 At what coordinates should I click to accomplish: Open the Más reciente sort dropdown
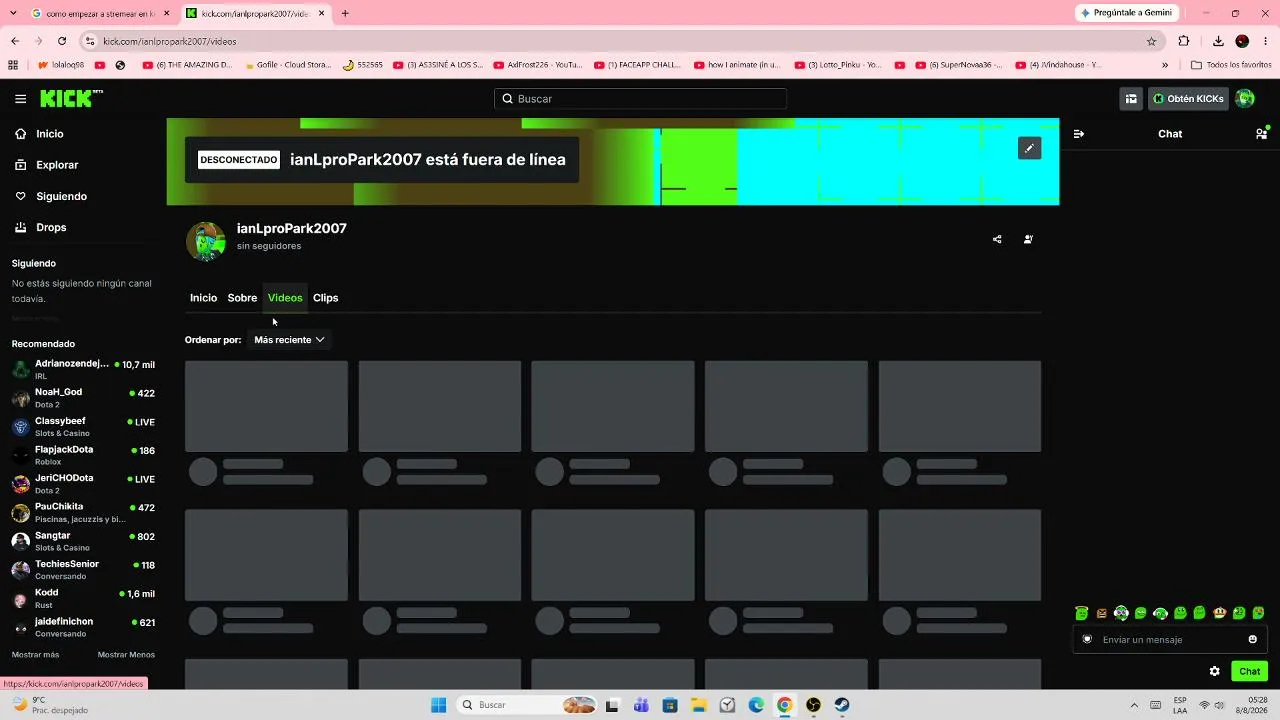[289, 340]
